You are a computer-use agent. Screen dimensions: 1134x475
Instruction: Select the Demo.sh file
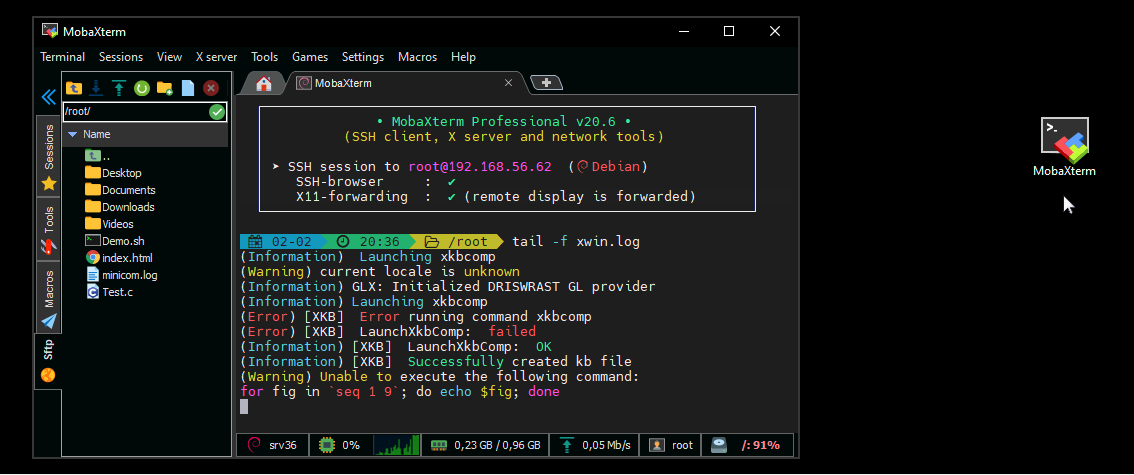122,241
